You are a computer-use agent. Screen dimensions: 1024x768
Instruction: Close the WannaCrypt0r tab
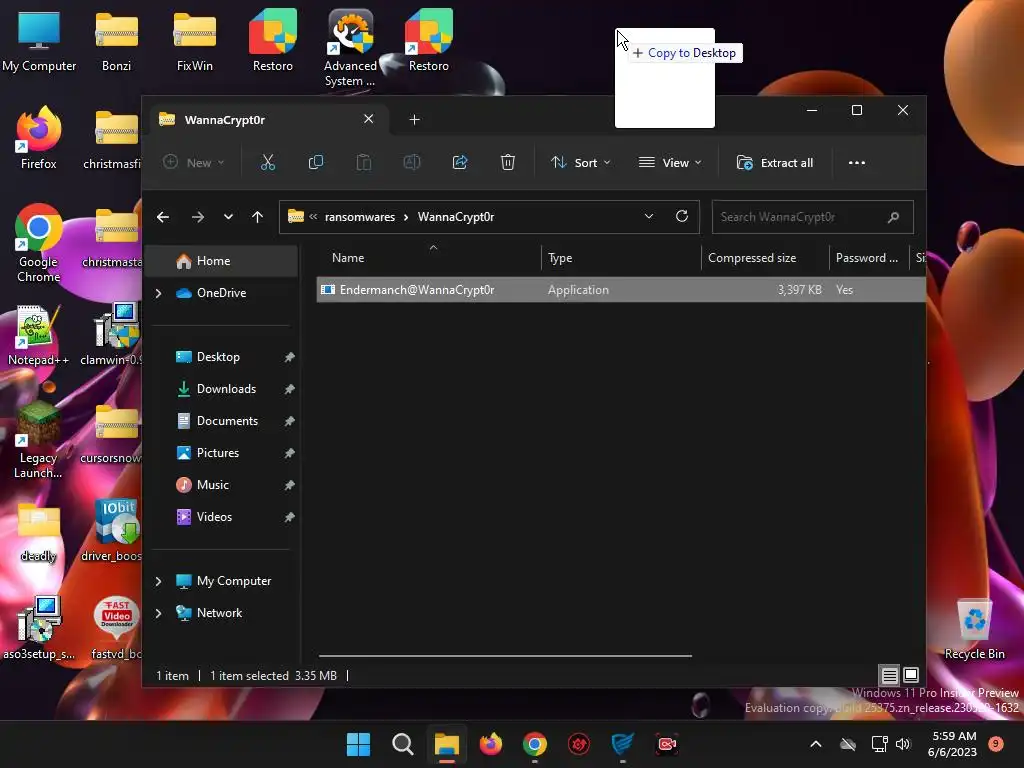[368, 119]
